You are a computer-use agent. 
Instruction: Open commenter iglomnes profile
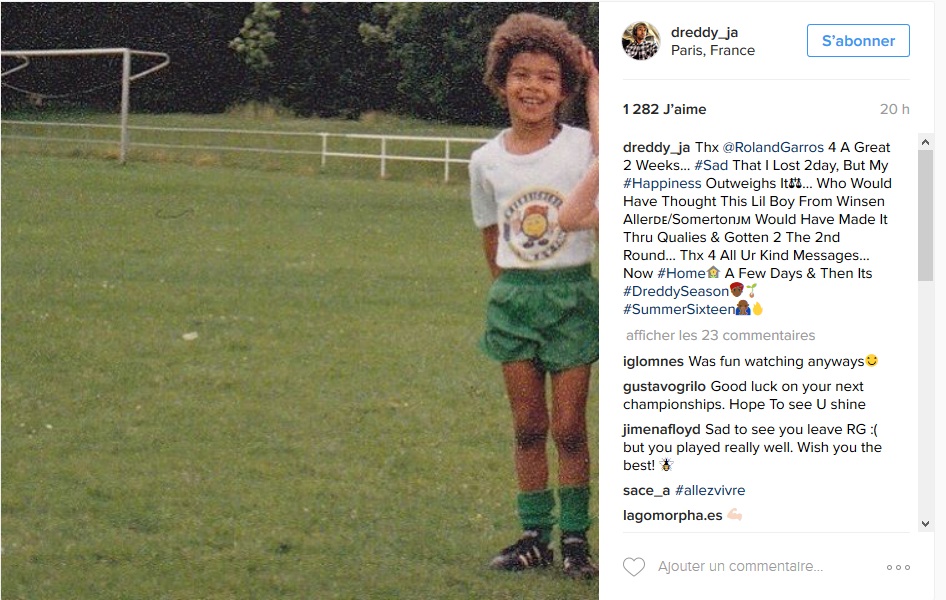pos(653,362)
